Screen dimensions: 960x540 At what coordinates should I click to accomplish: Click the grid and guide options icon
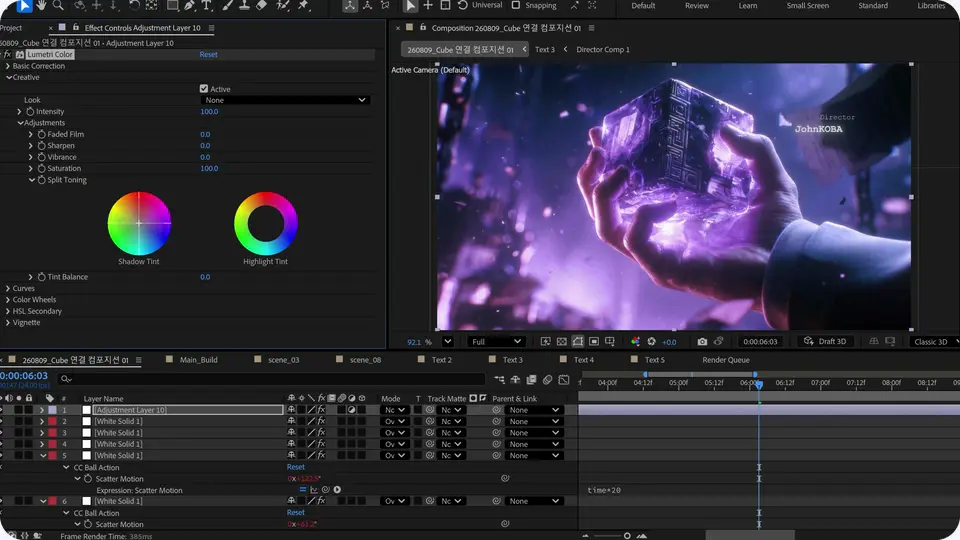610,342
